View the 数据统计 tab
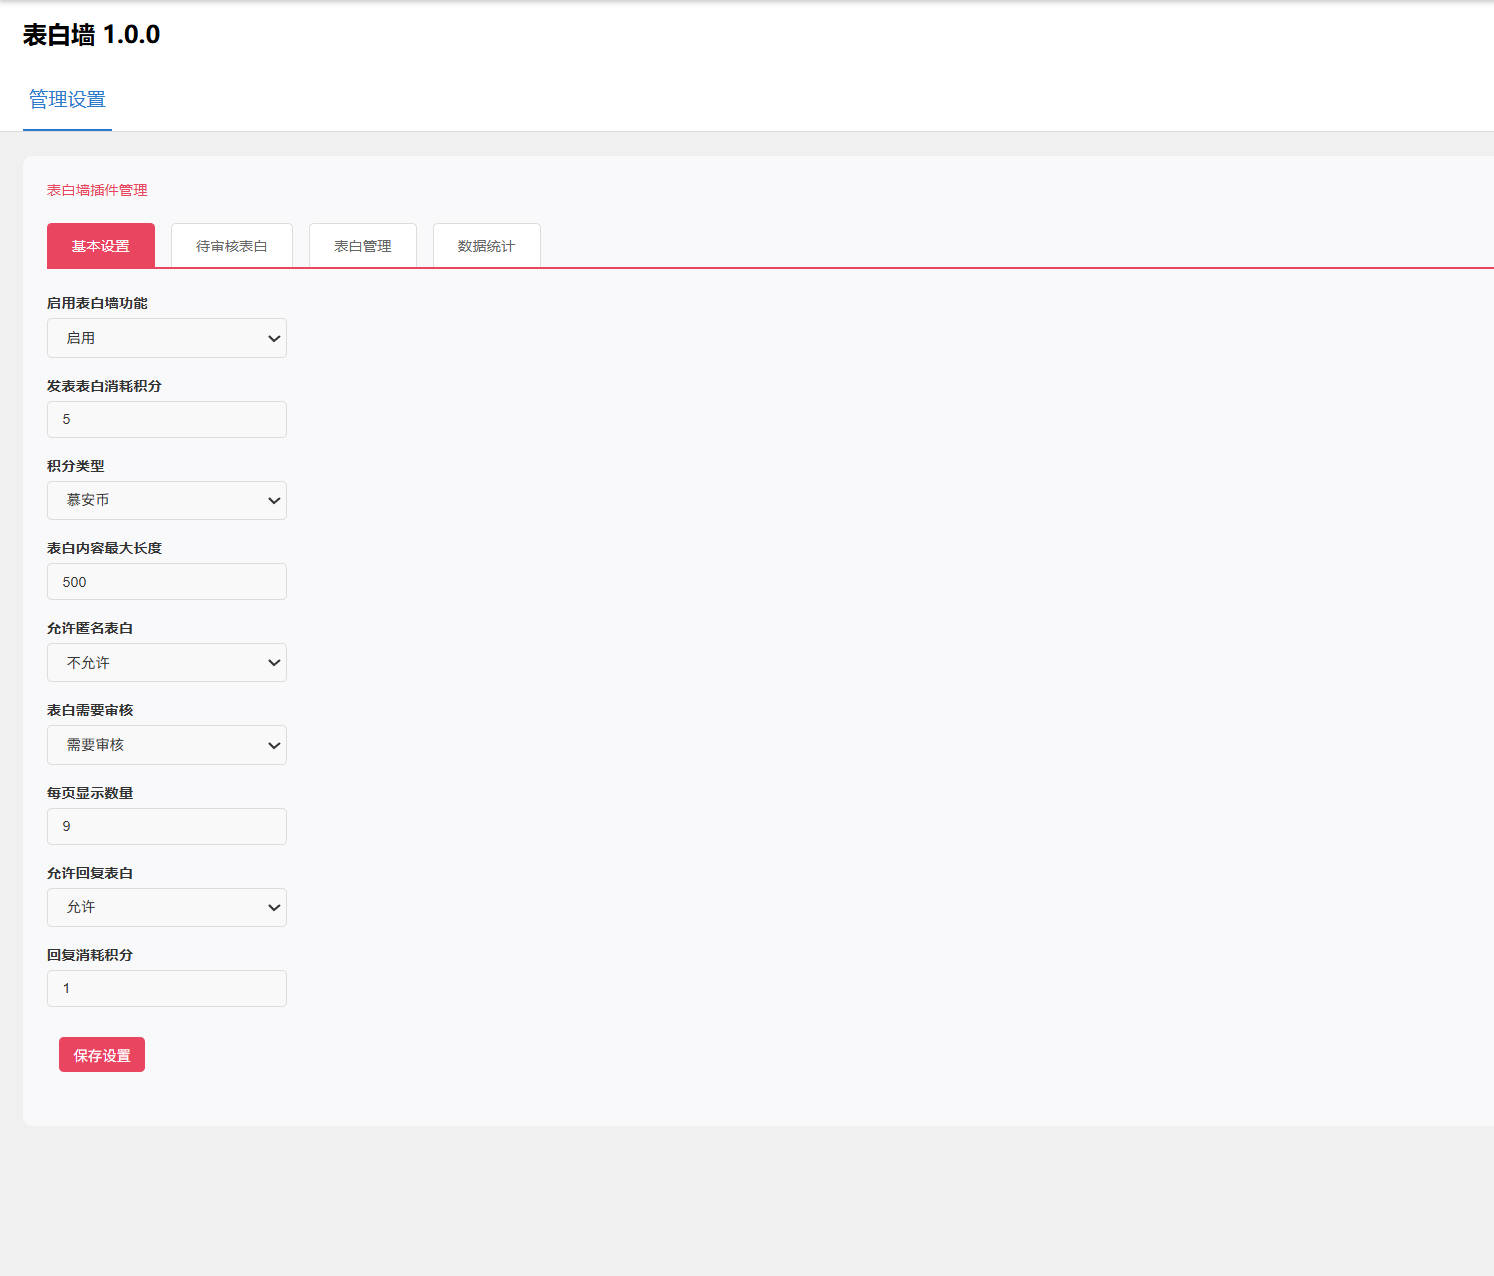This screenshot has width=1494, height=1276. point(487,246)
